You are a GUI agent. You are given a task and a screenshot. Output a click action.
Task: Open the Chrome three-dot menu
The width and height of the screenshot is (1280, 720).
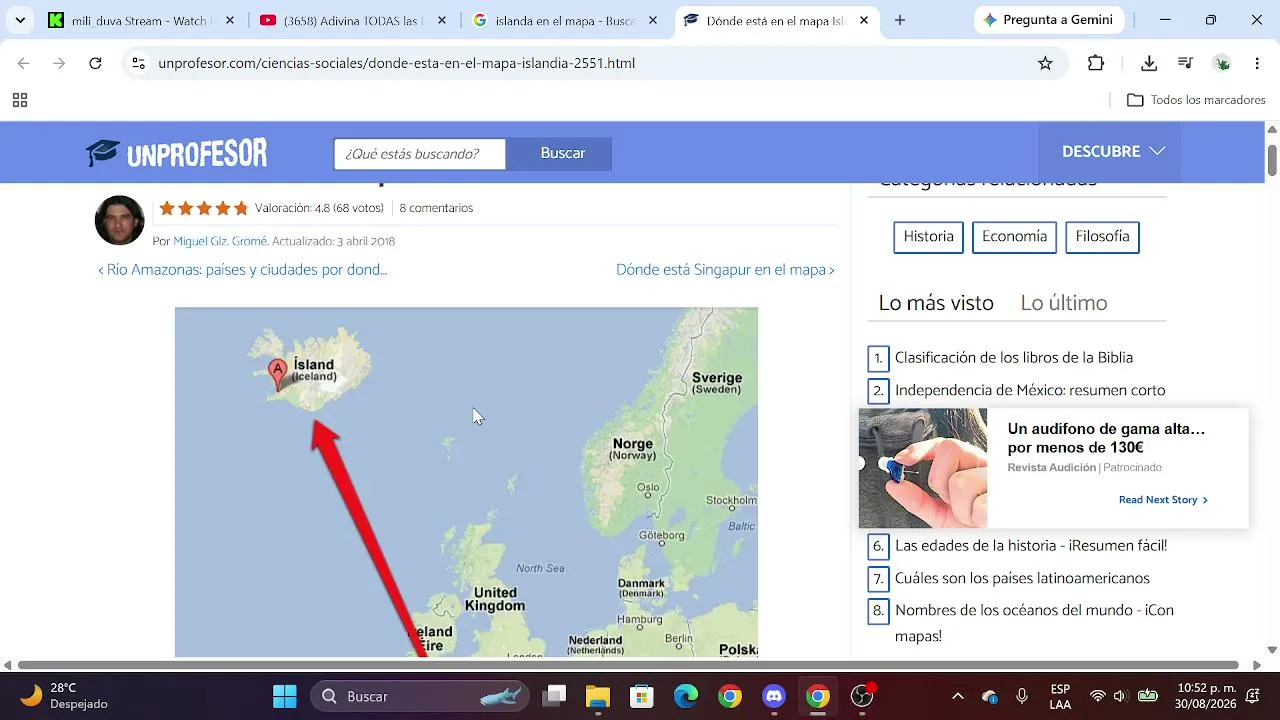[1257, 63]
